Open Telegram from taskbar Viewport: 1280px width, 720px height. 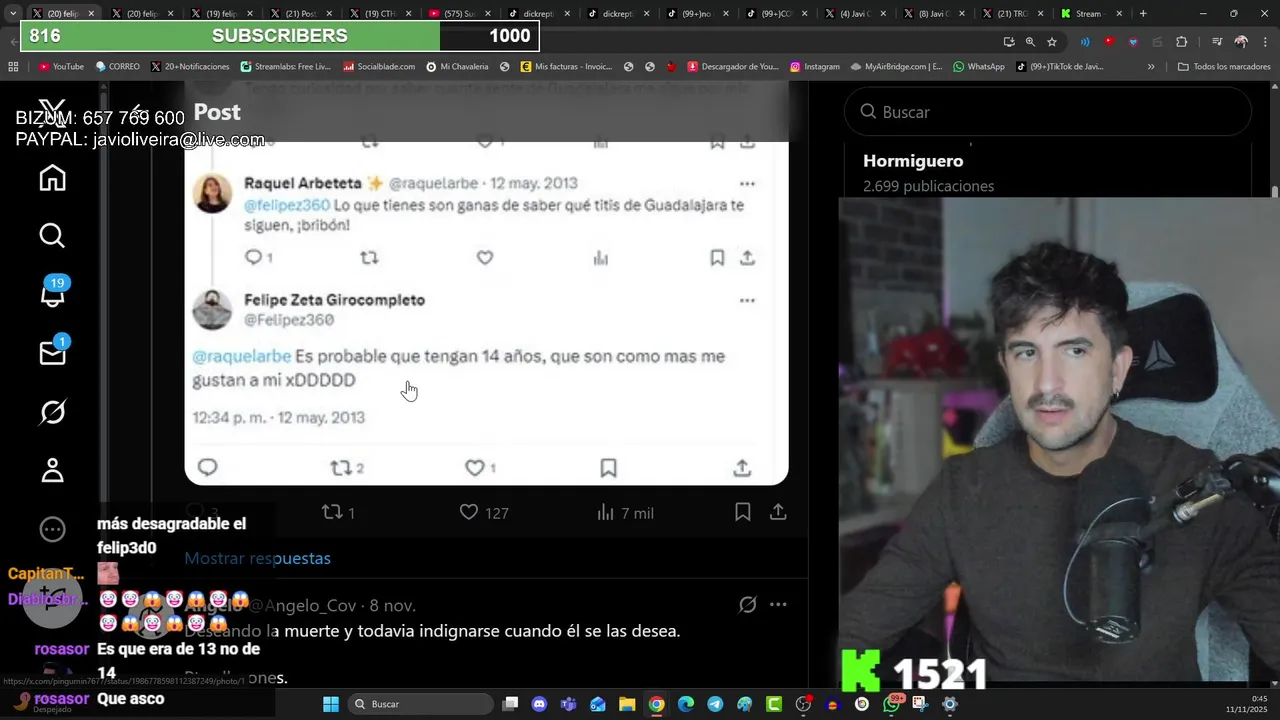[x=715, y=704]
